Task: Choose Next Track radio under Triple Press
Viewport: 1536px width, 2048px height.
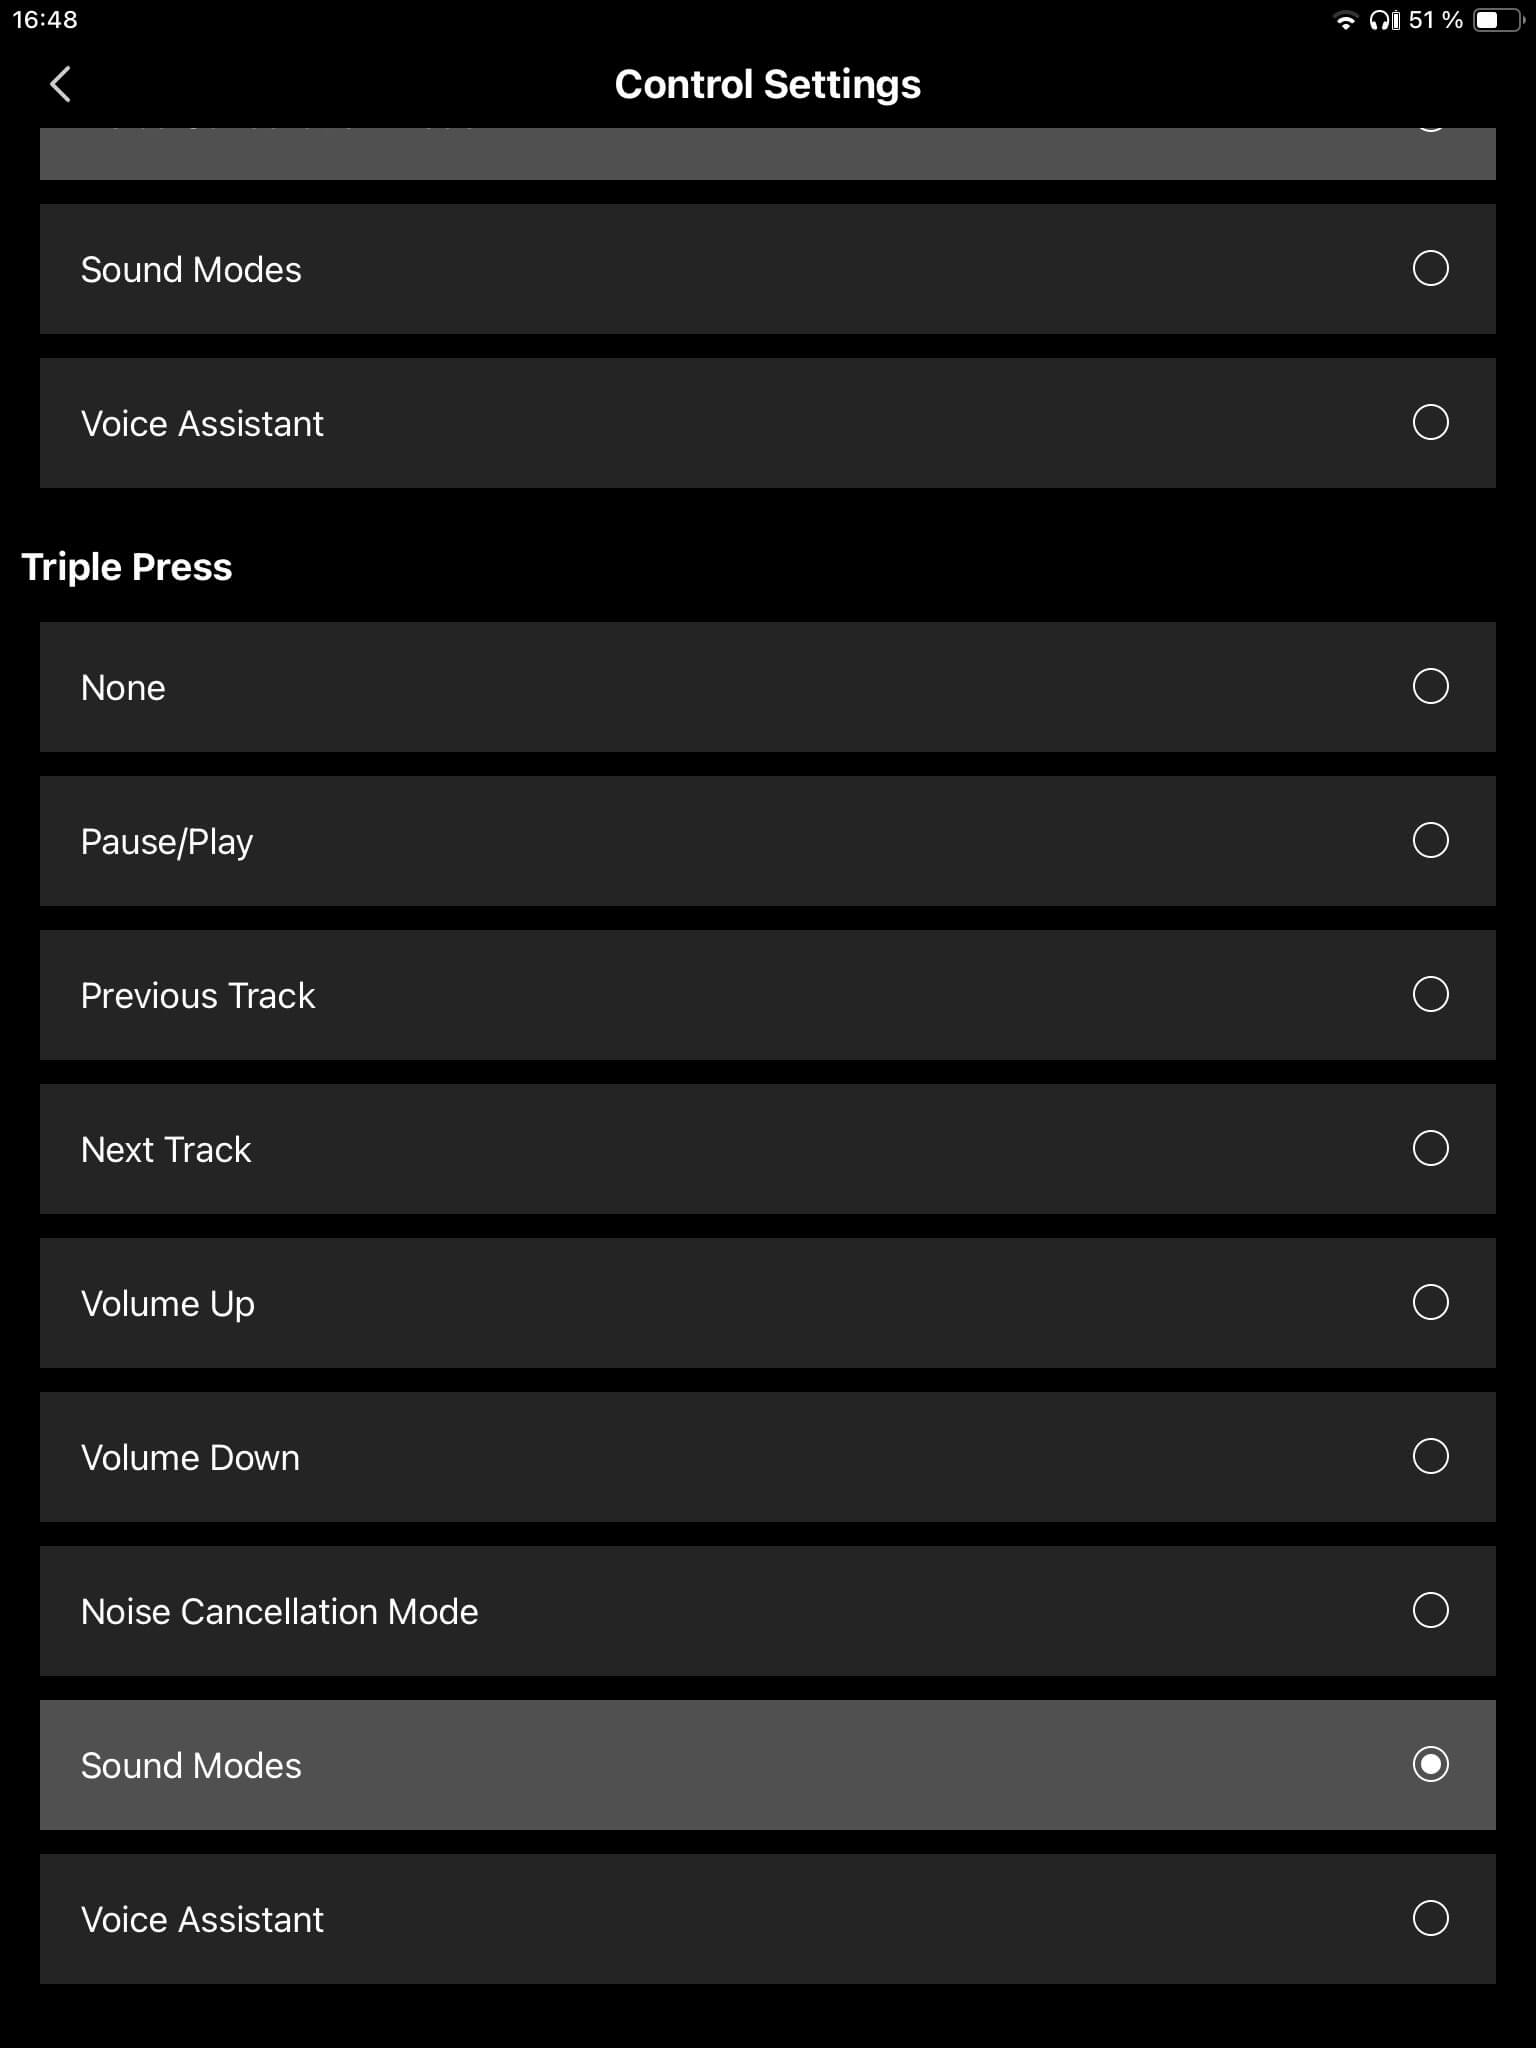Action: tap(1430, 1149)
